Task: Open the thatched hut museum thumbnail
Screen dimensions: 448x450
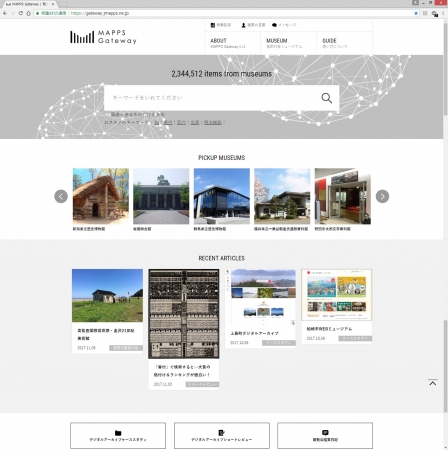Action: coord(101,196)
